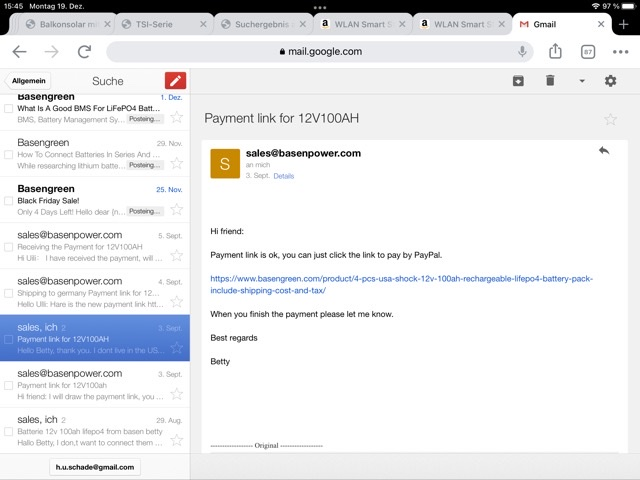640x480 pixels.
Task: Delete the open email with trash icon
Action: click(550, 80)
